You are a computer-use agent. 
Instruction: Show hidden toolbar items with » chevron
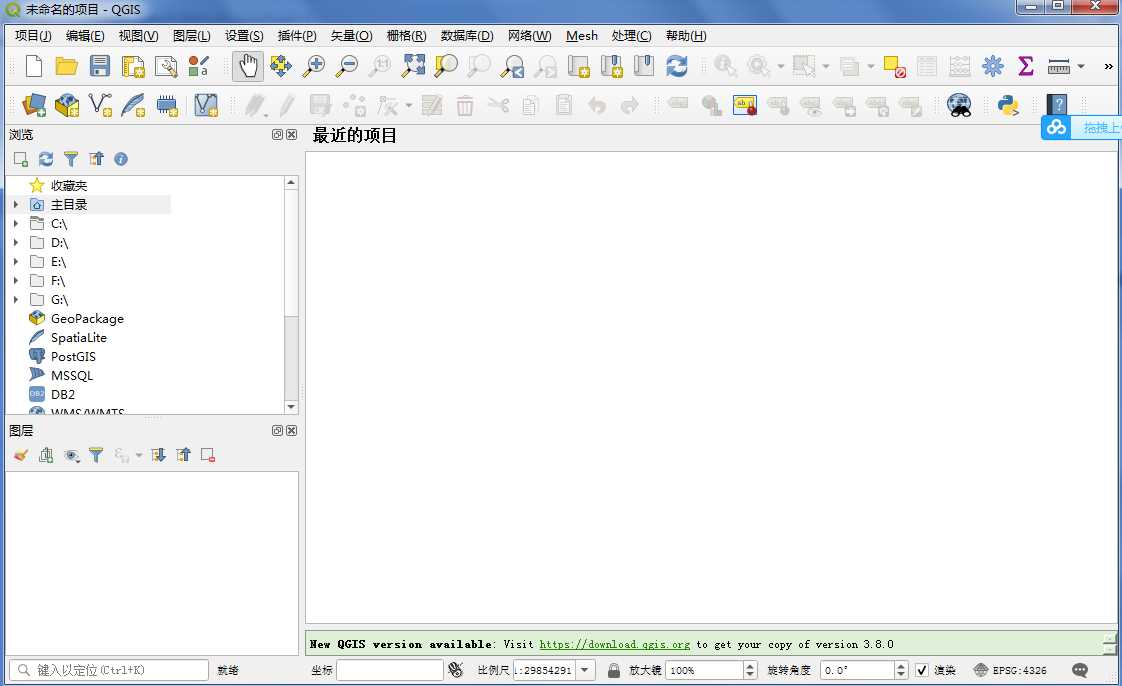click(1108, 66)
